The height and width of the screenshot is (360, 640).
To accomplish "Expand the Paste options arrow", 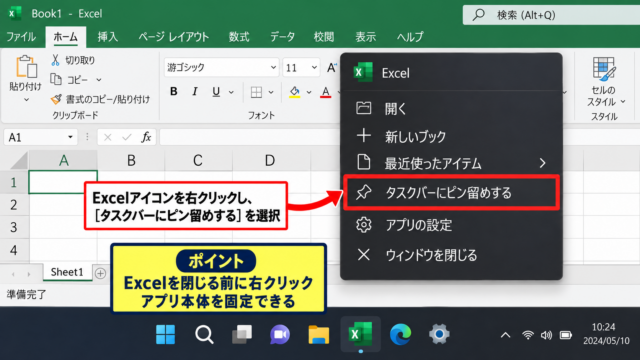I will coord(26,100).
